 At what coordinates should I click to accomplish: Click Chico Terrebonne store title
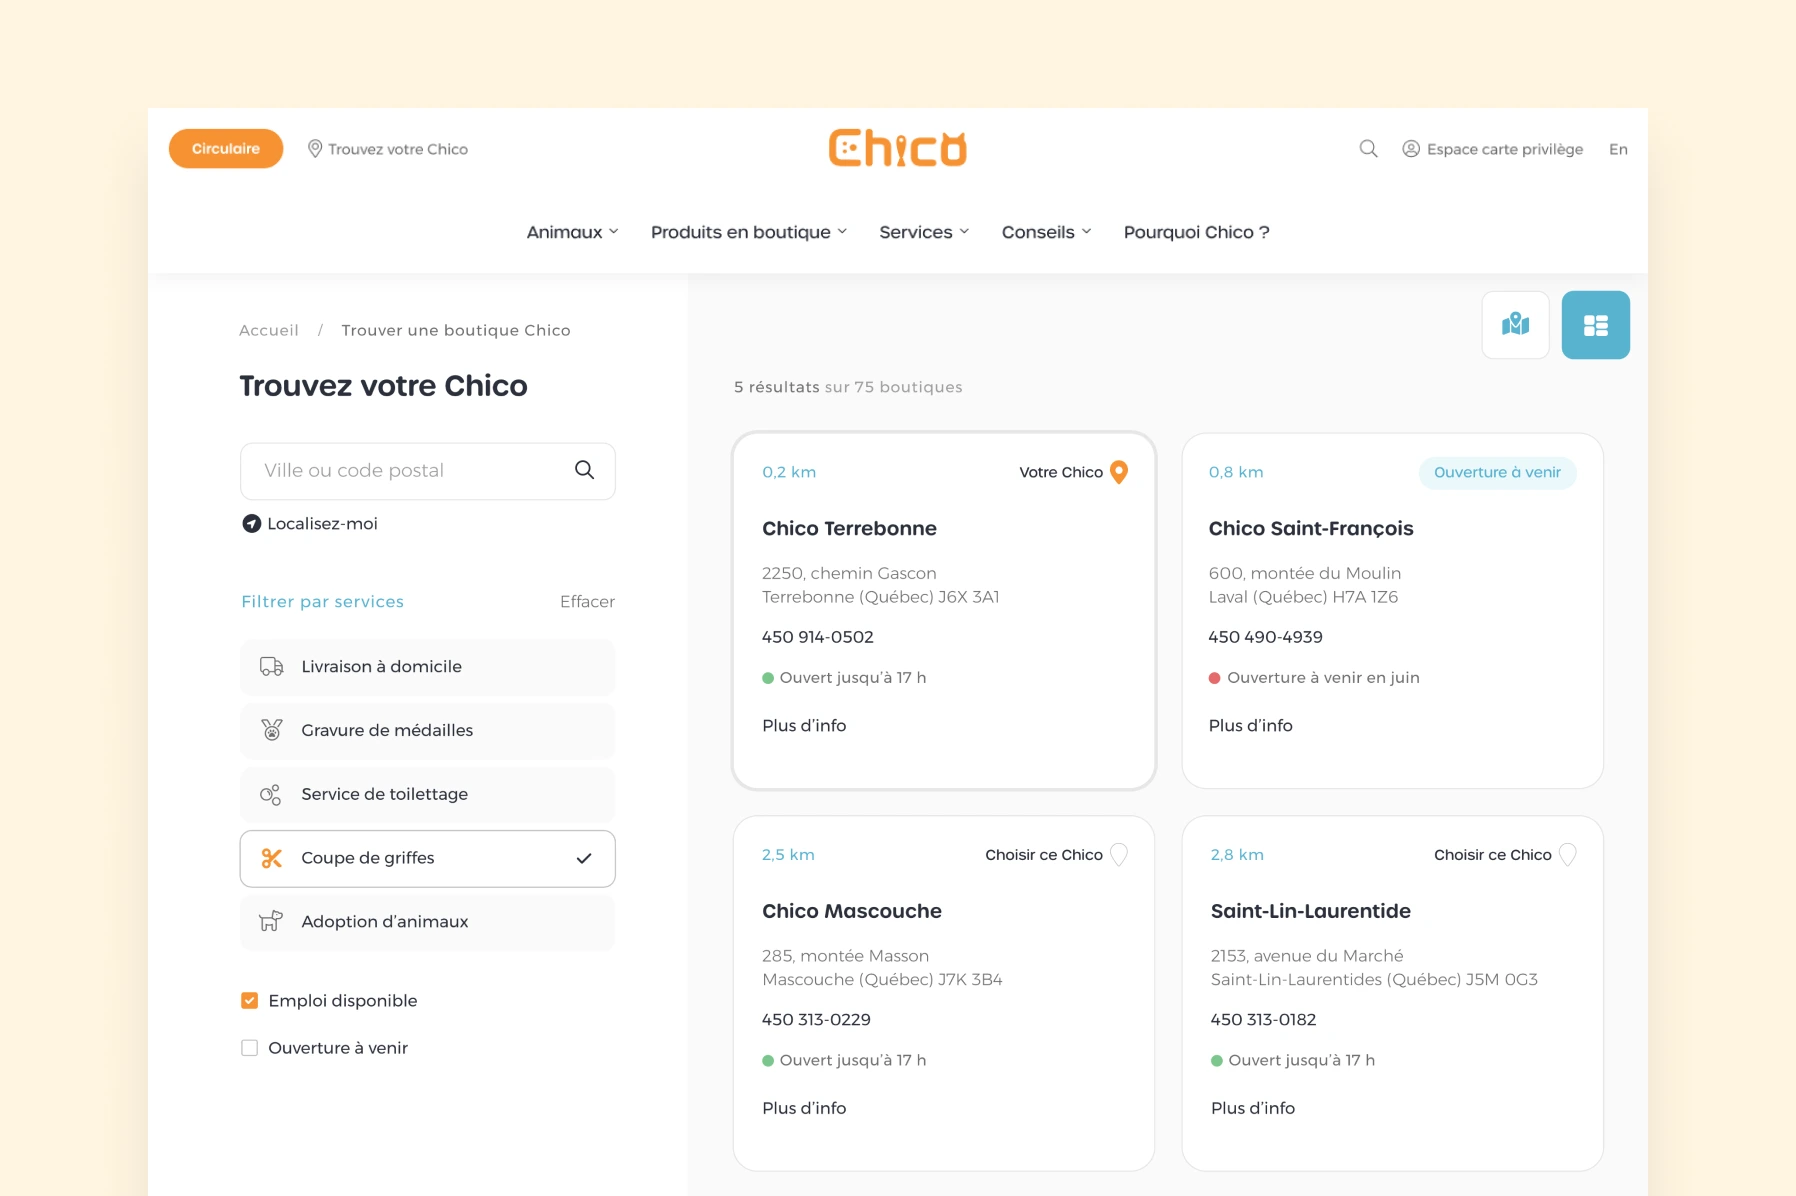[849, 529]
